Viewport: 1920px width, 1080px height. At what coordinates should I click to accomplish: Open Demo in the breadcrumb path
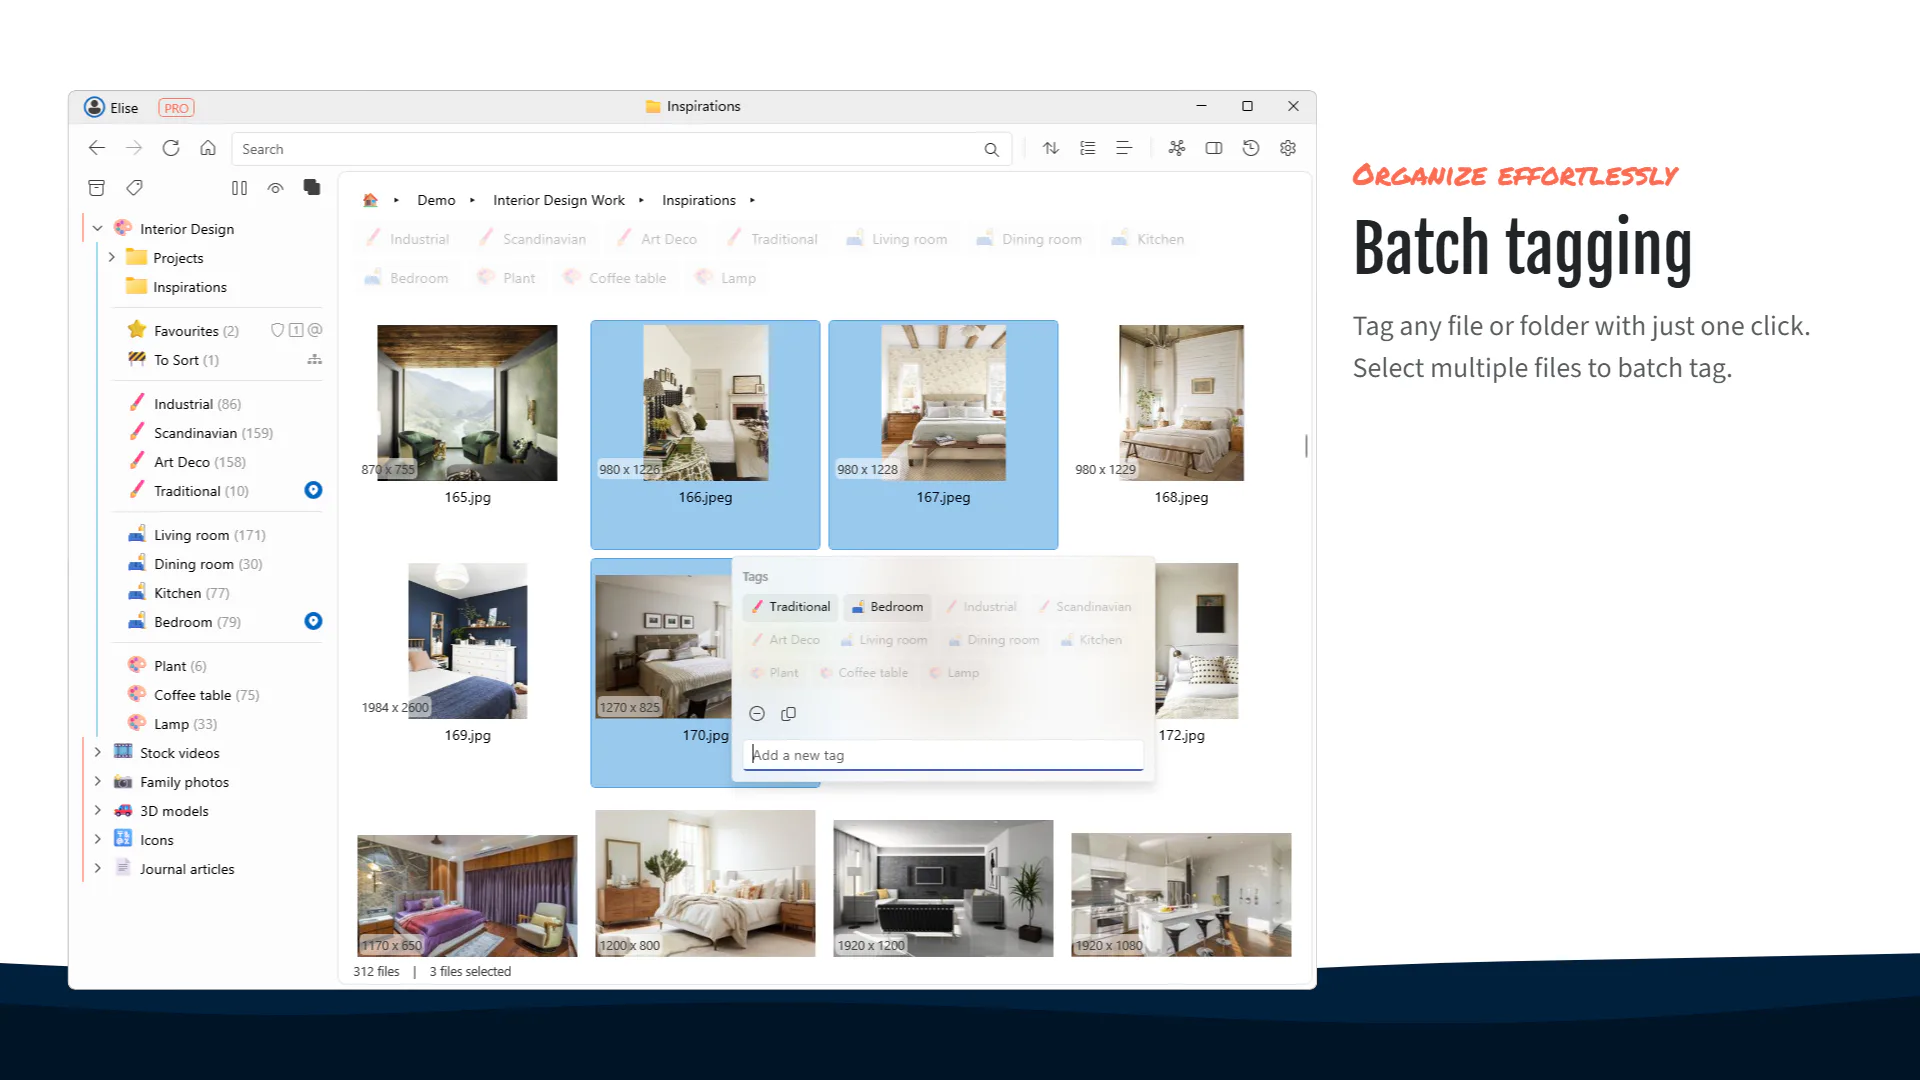point(436,200)
